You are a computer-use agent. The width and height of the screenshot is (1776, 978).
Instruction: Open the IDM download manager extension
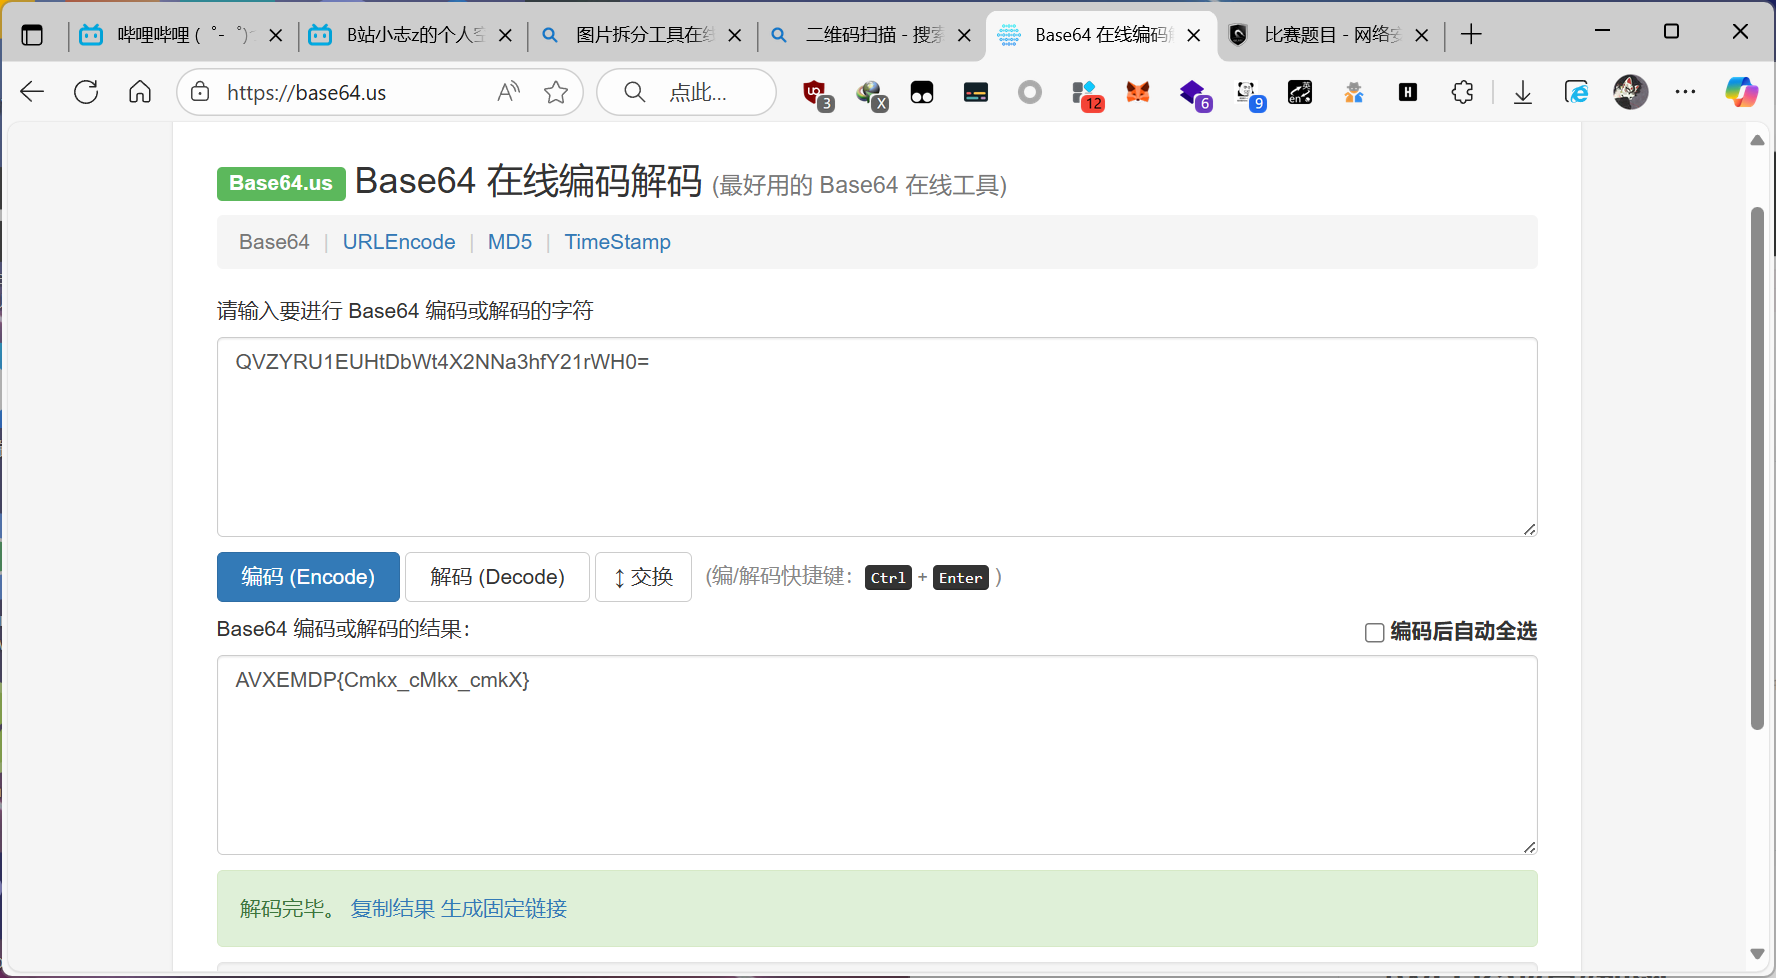(871, 92)
